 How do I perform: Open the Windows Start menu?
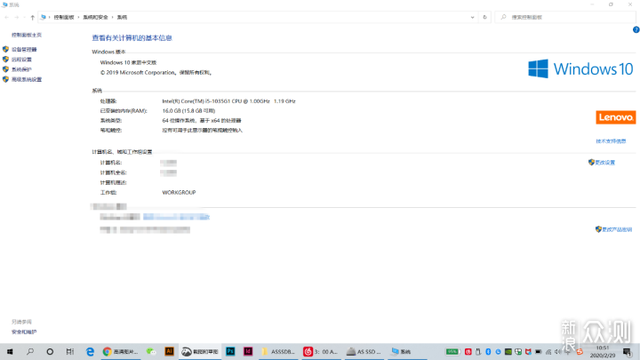tap(10, 351)
